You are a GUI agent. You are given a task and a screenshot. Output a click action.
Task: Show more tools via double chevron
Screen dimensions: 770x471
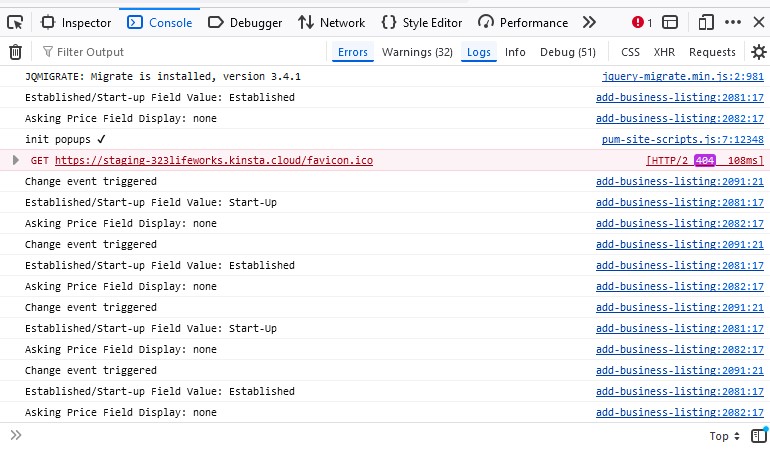(x=589, y=23)
